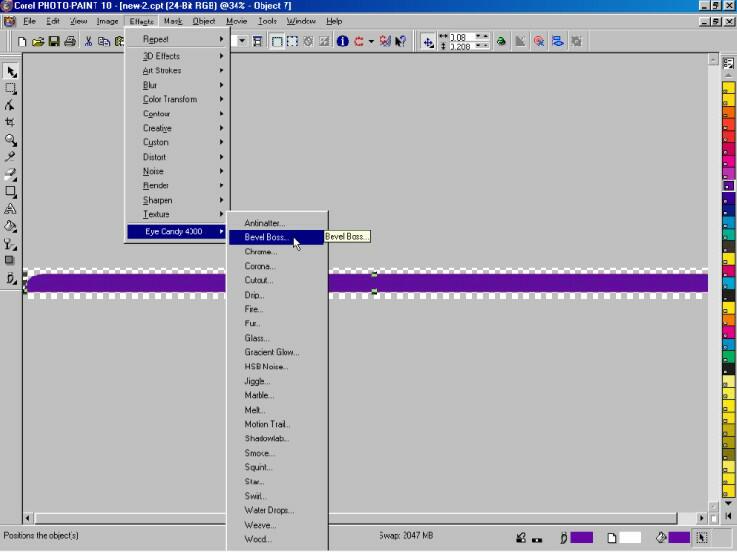Select the Crop tool in toolbox

pos(11,122)
